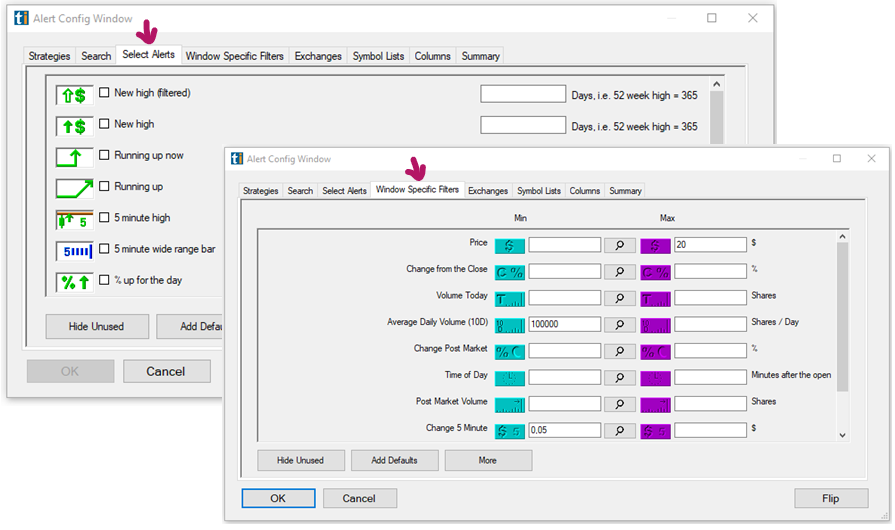Click the 5 minute wide range bar icon
The height and width of the screenshot is (530, 895).
(x=74, y=250)
